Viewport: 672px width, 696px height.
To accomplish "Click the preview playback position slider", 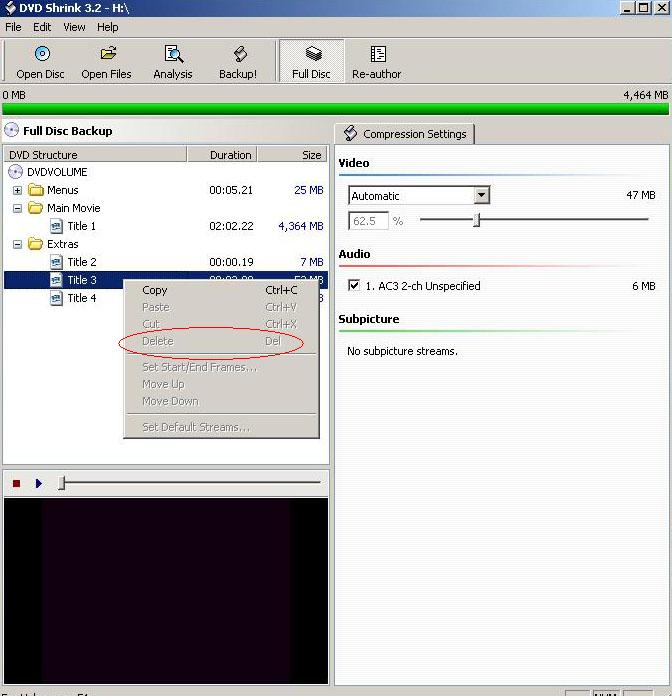I will click(x=62, y=482).
